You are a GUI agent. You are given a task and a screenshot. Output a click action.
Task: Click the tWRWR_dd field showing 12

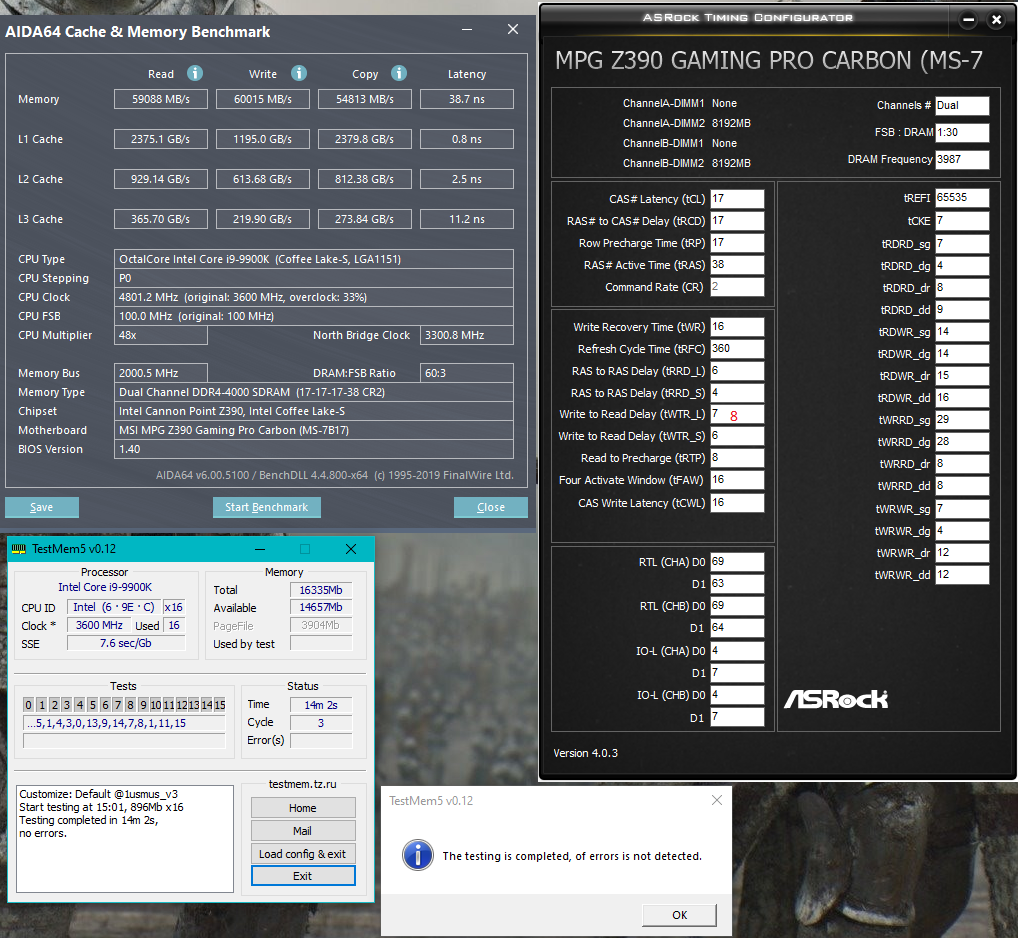962,574
